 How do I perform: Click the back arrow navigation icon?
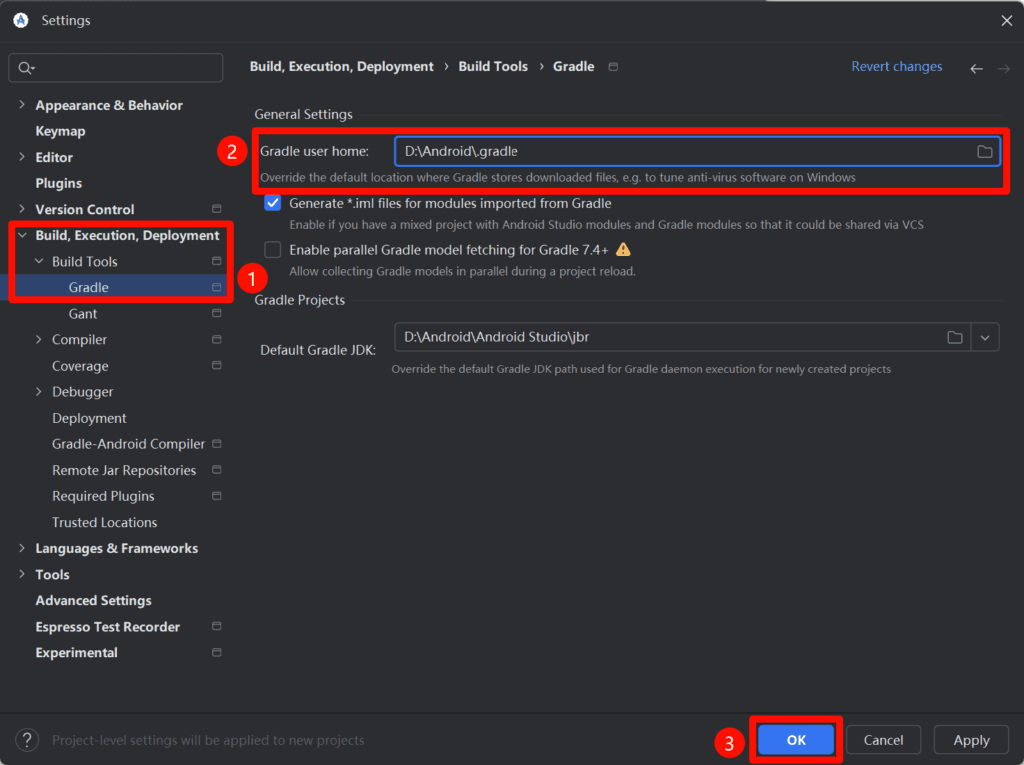click(x=976, y=68)
